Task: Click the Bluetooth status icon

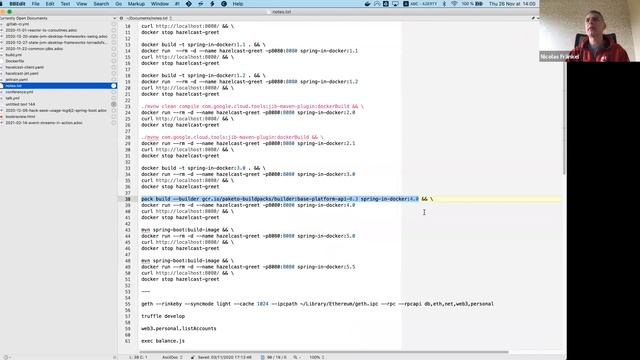Action: tap(444, 4)
